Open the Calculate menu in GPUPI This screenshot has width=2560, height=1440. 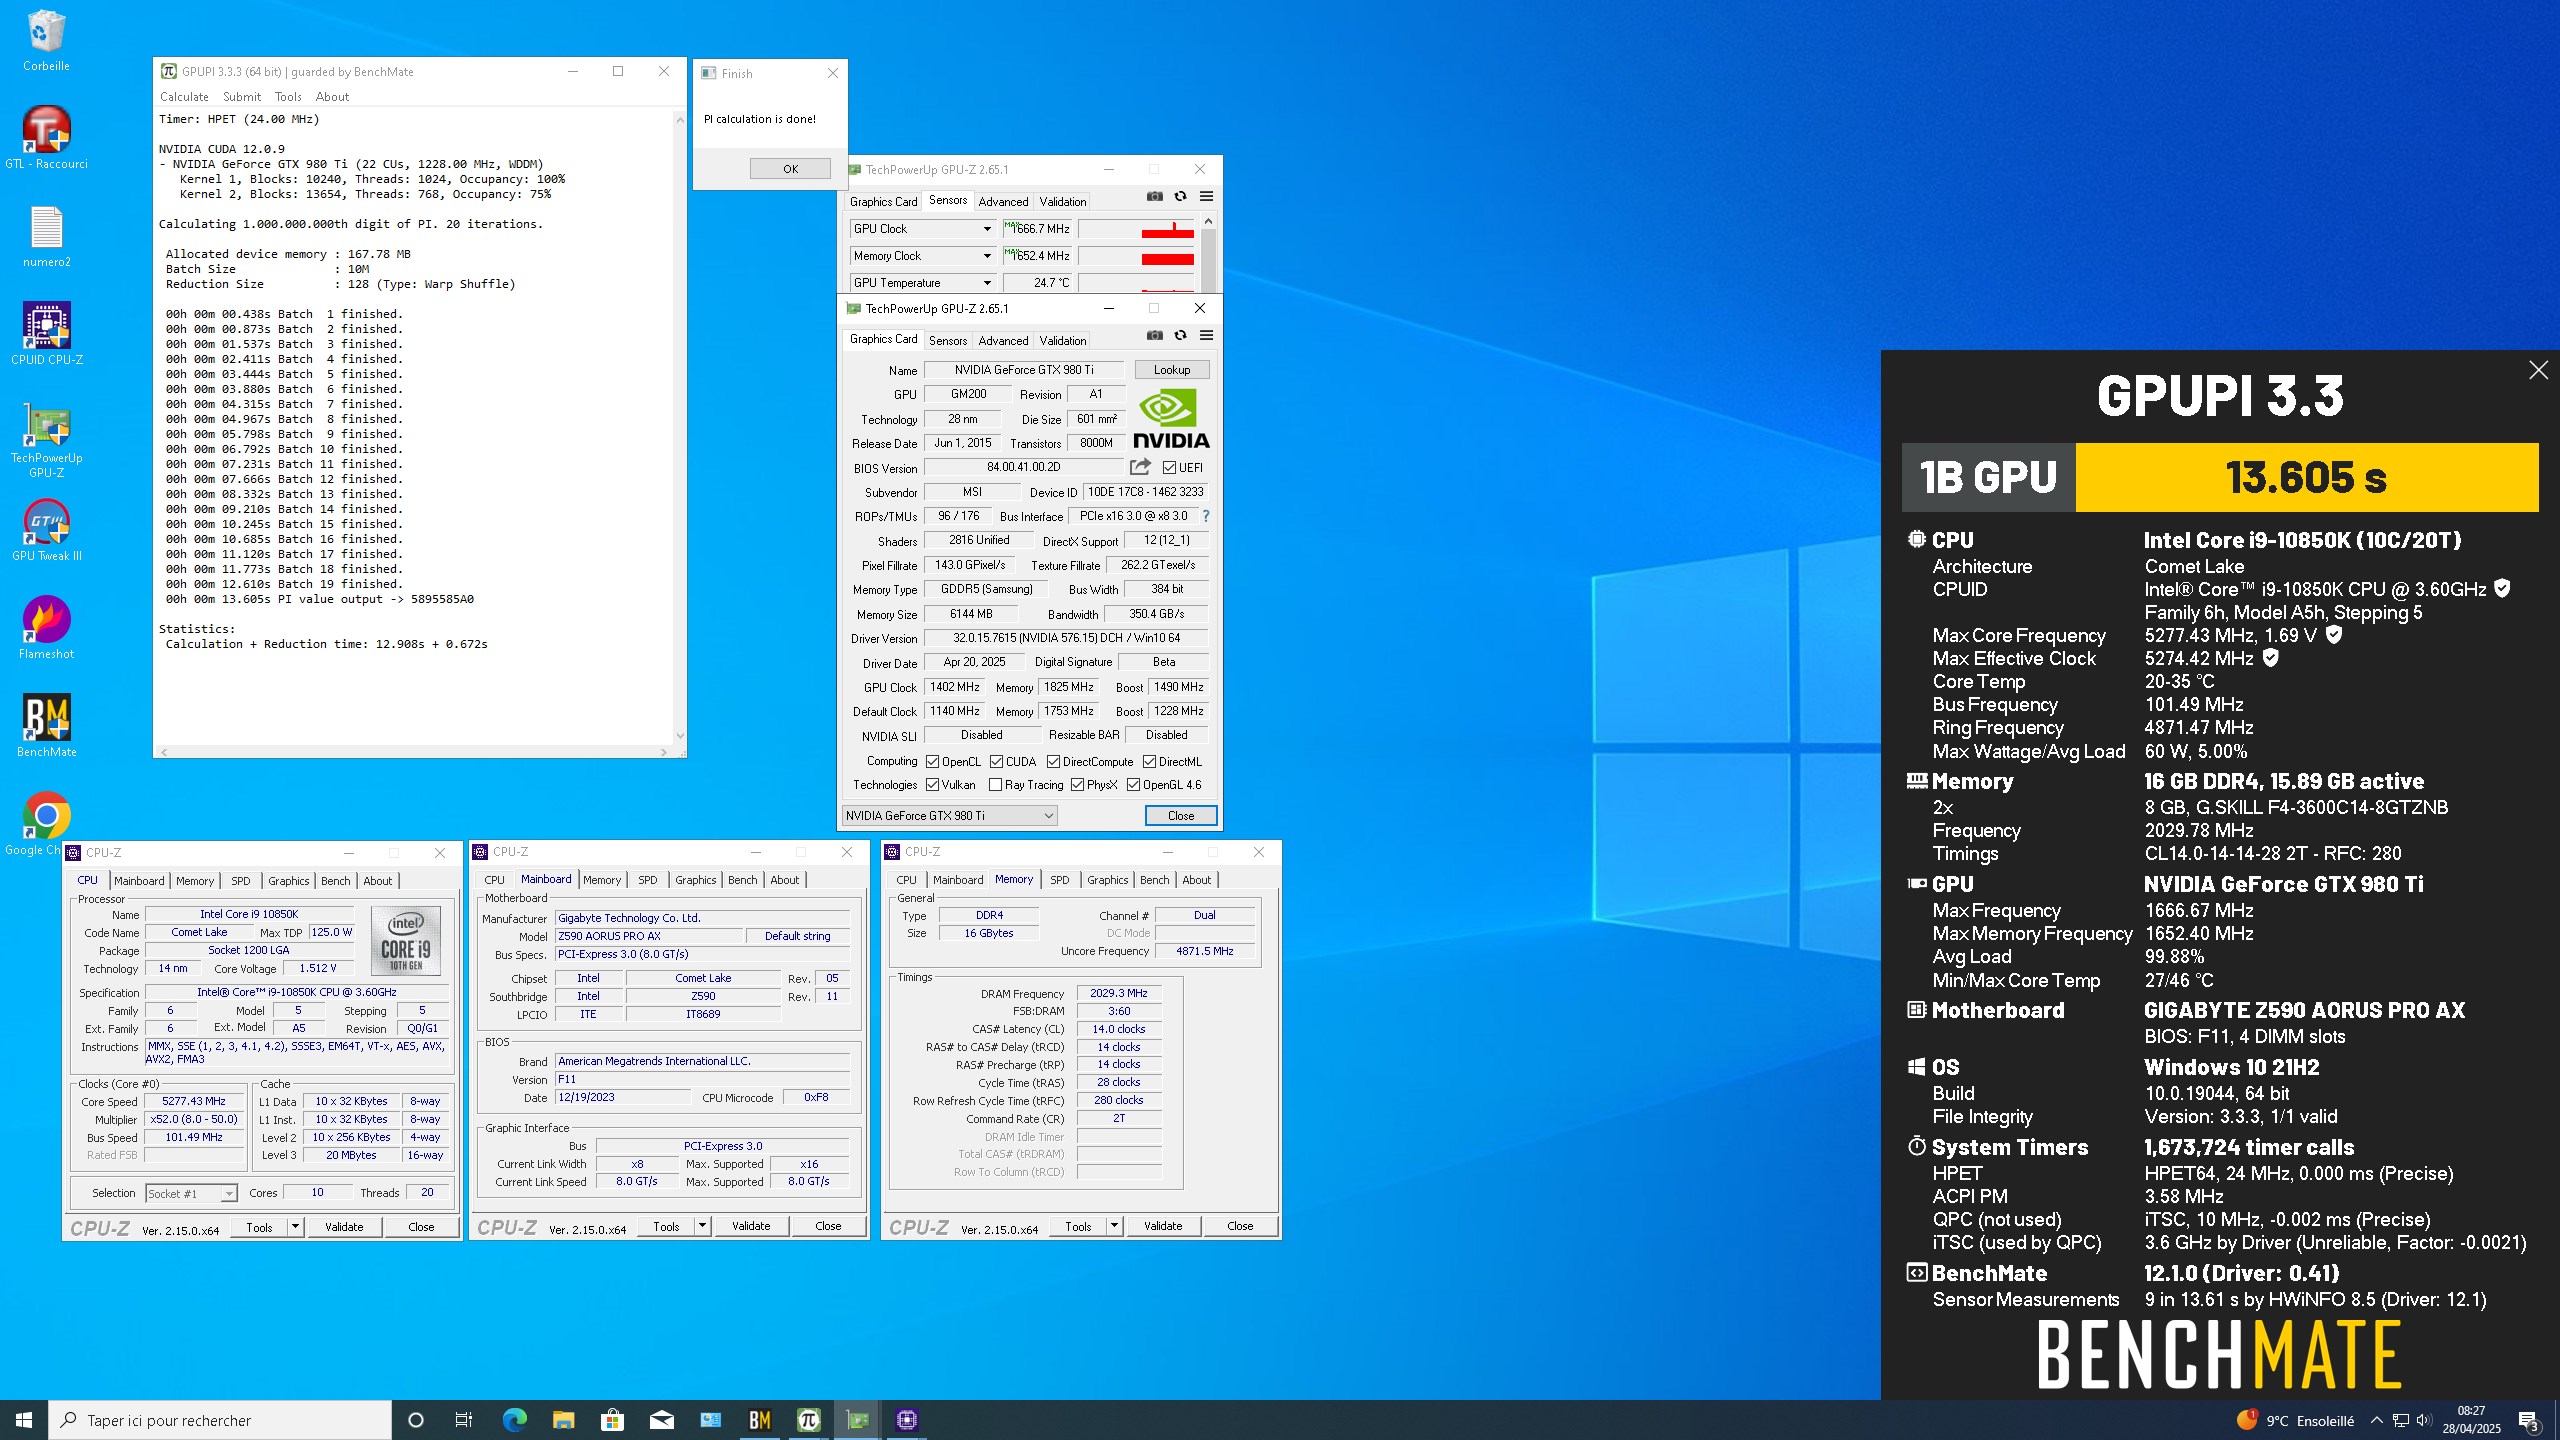click(x=184, y=97)
